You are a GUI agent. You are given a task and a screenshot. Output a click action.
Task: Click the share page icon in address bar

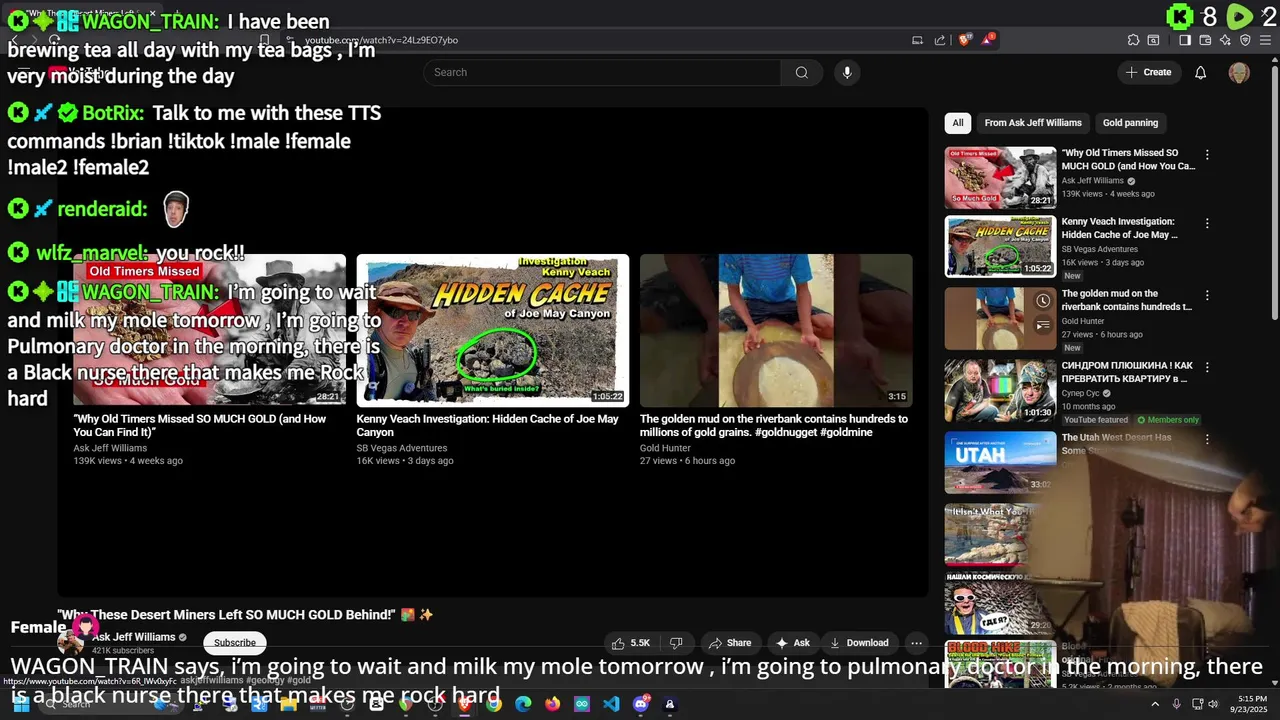[x=940, y=40]
